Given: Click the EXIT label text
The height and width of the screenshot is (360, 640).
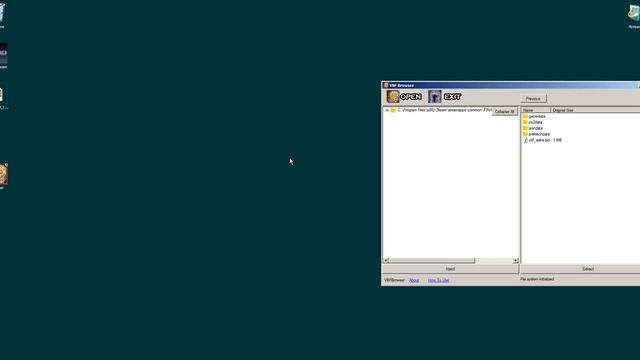Looking at the screenshot, I should click(452, 97).
